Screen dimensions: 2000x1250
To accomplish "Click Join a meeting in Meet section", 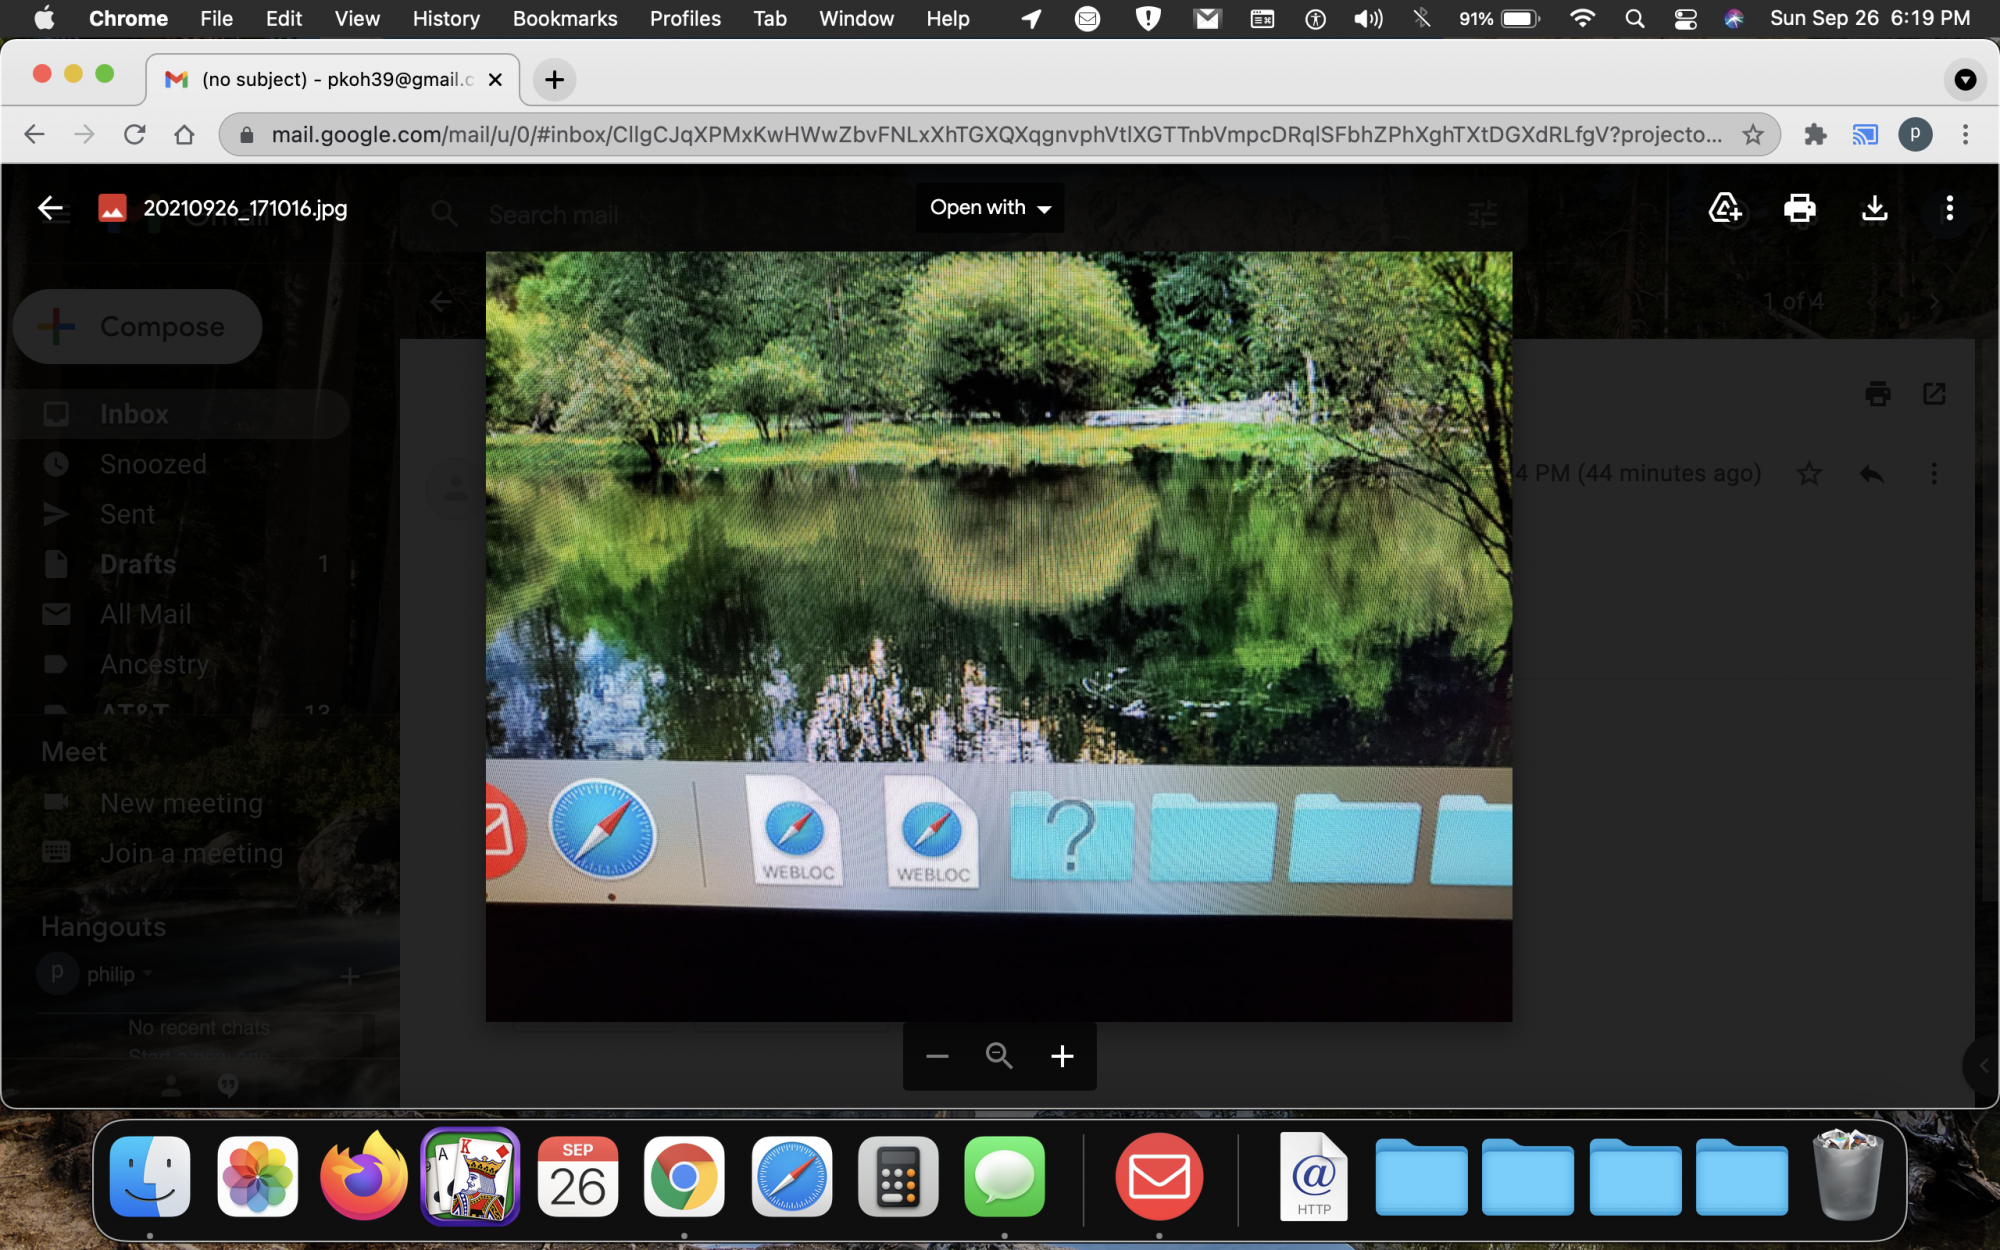I will point(190,853).
